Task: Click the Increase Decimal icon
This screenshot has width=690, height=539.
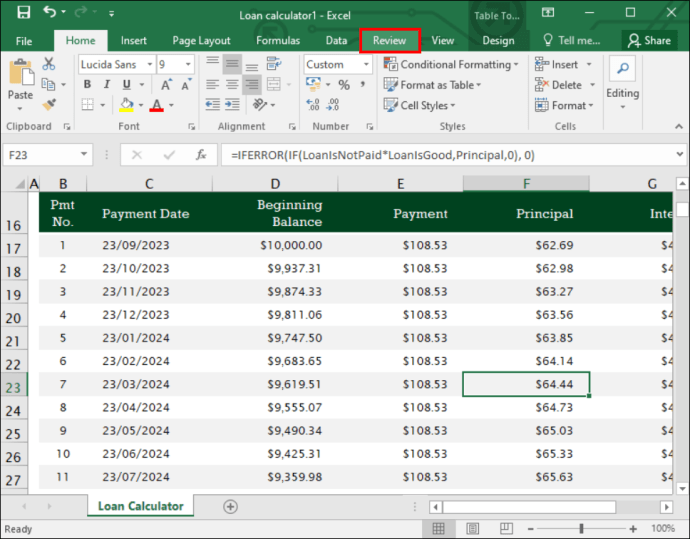Action: [x=312, y=105]
